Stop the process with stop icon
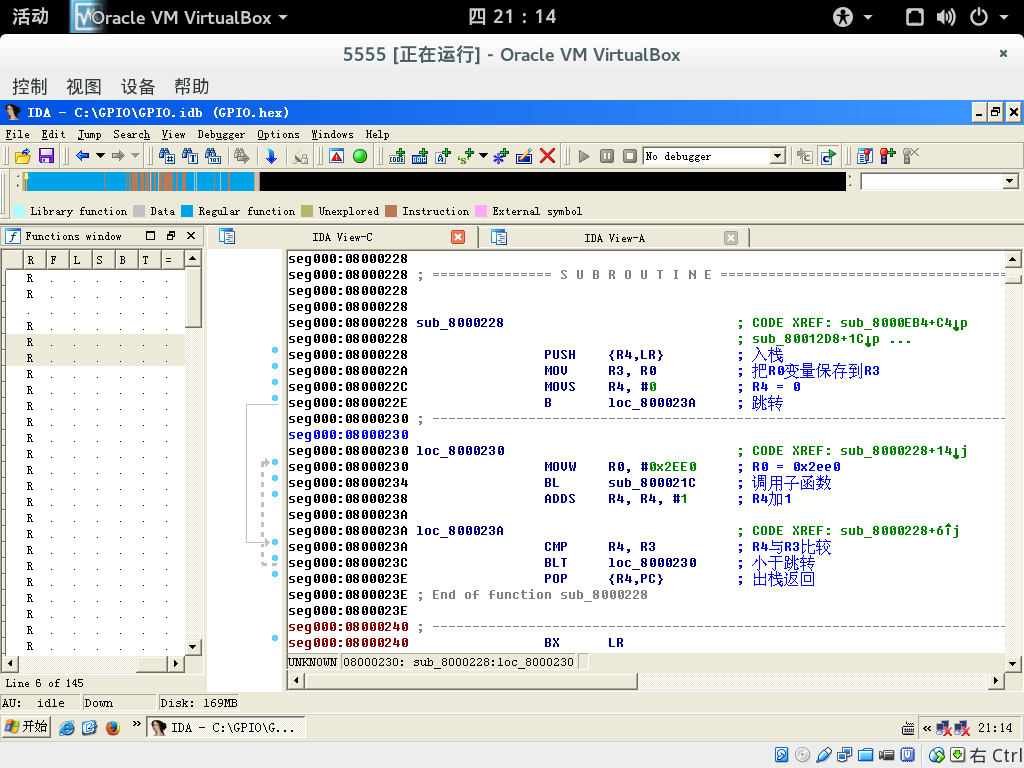Image resolution: width=1024 pixels, height=768 pixels. (x=630, y=156)
